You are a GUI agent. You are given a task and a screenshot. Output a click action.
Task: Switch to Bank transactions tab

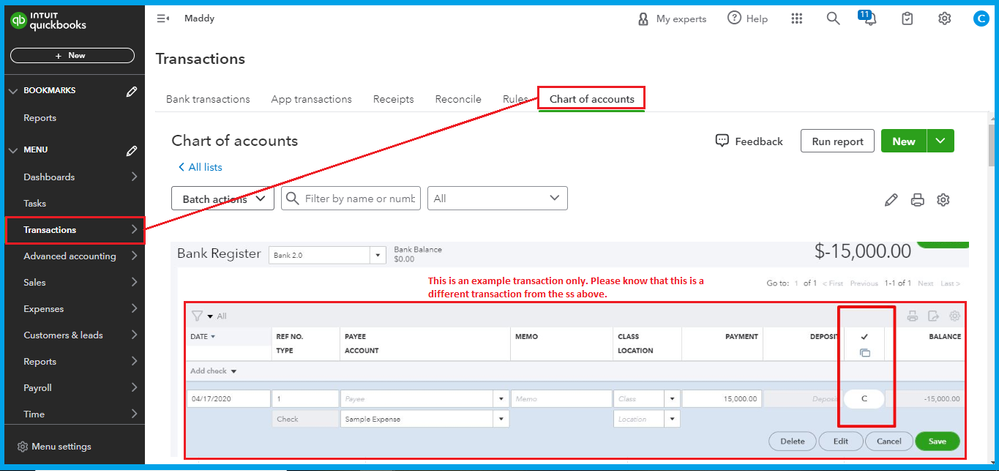(x=208, y=99)
